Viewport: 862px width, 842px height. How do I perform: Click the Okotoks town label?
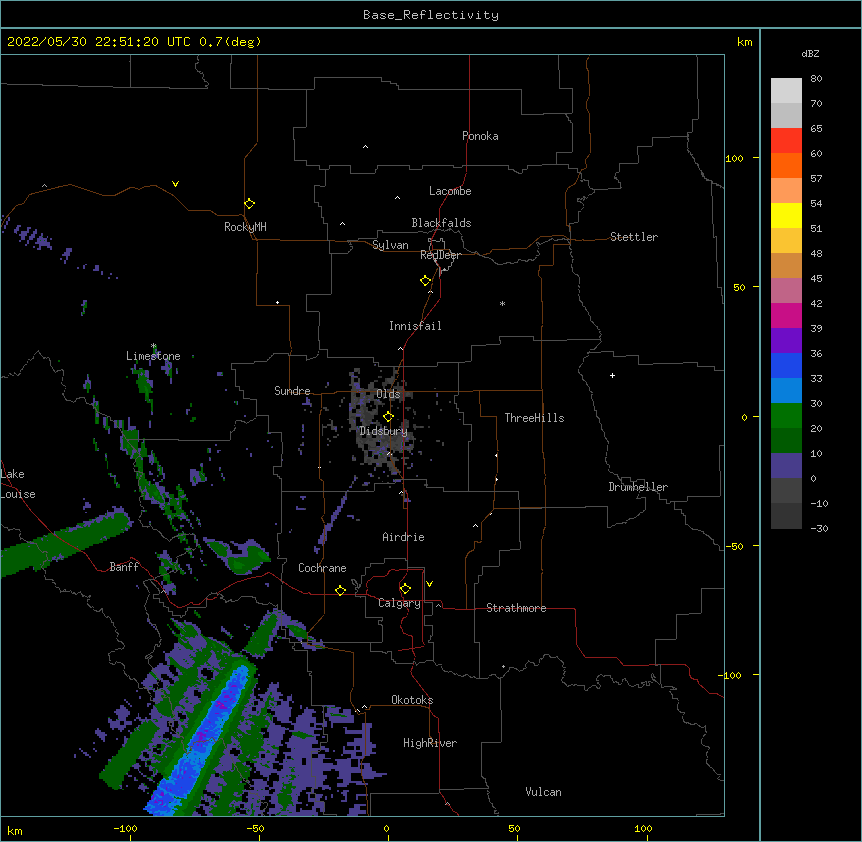coord(412,700)
